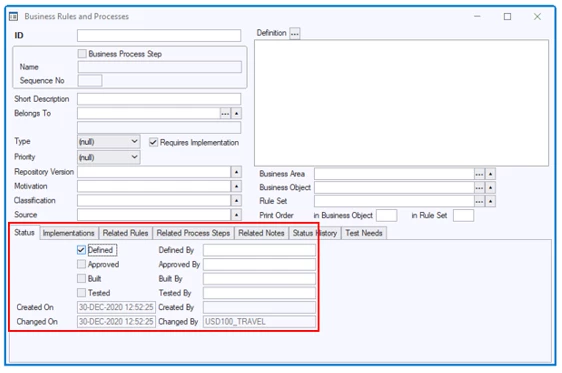Screen dimensions: 562x373
Task: Click the Motivation input field
Action: [154, 186]
